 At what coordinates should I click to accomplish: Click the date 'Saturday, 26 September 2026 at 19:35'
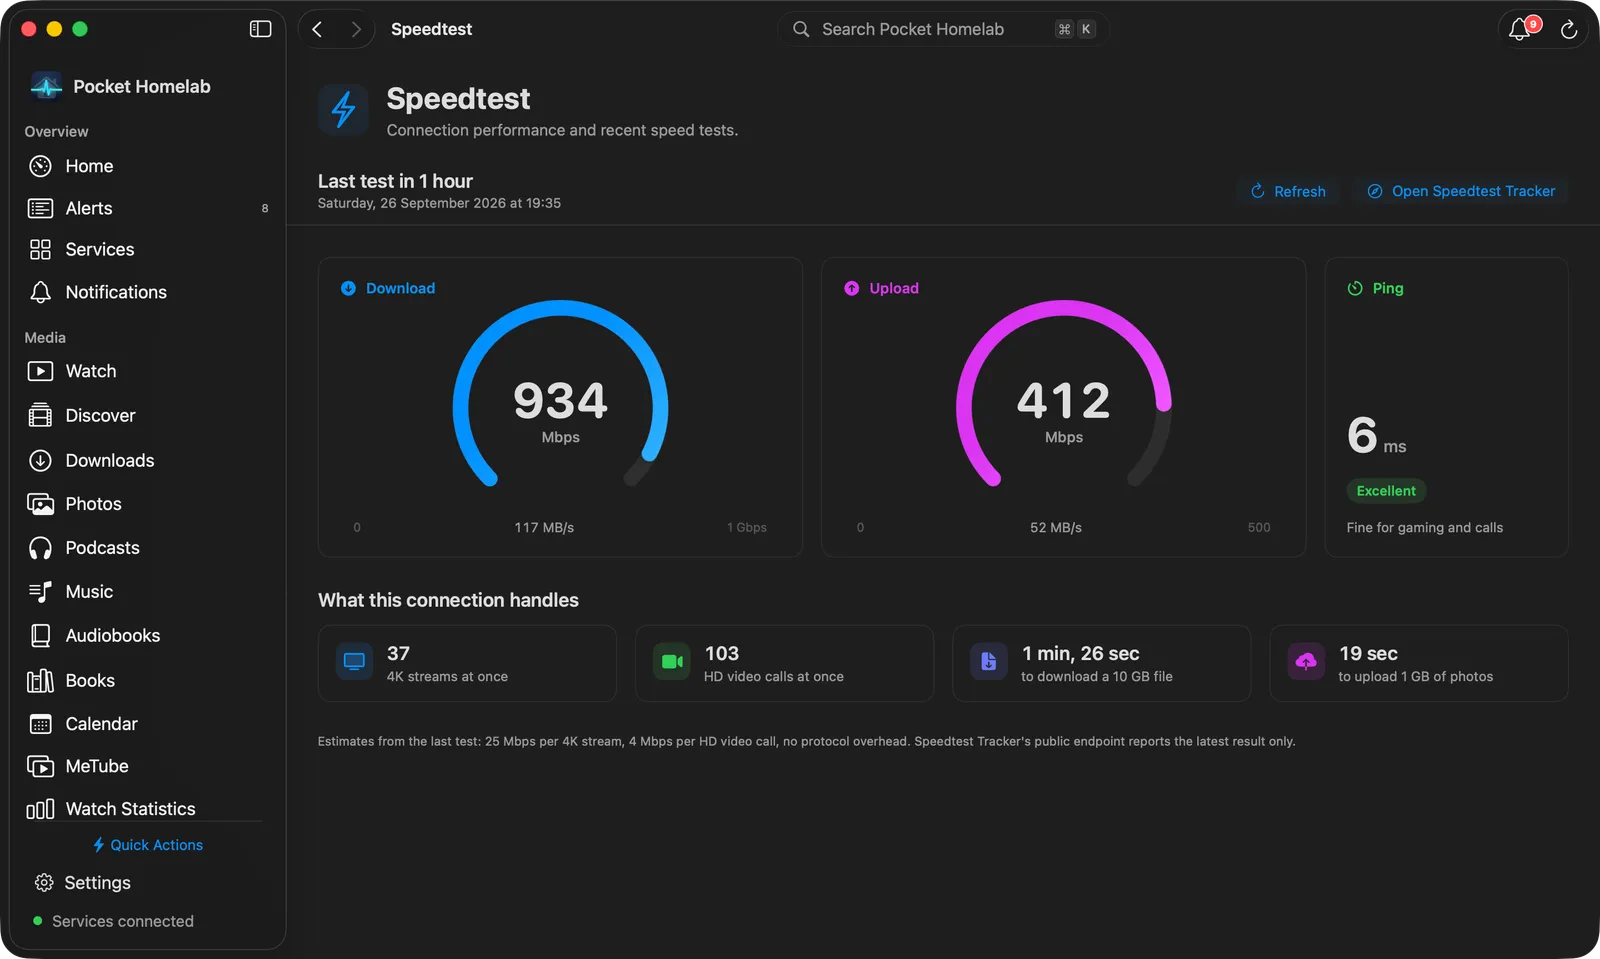coord(439,203)
